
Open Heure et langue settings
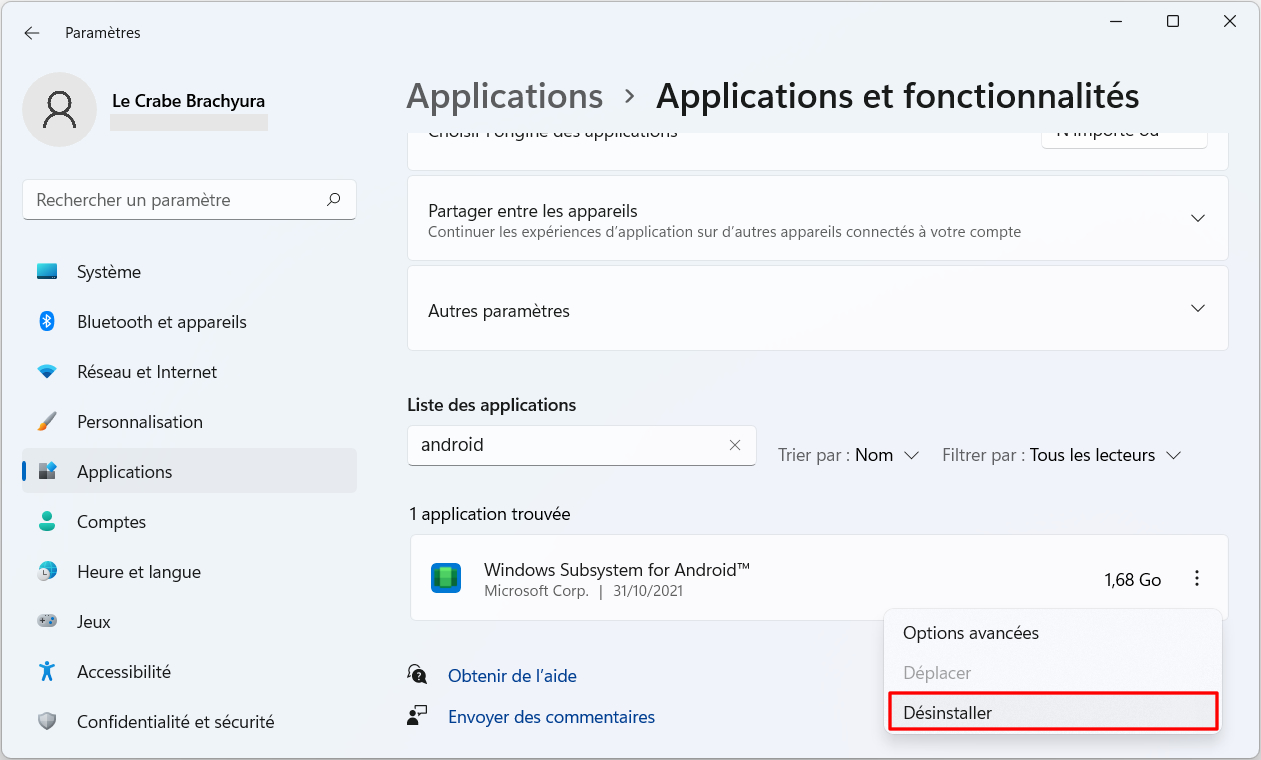(x=189, y=572)
